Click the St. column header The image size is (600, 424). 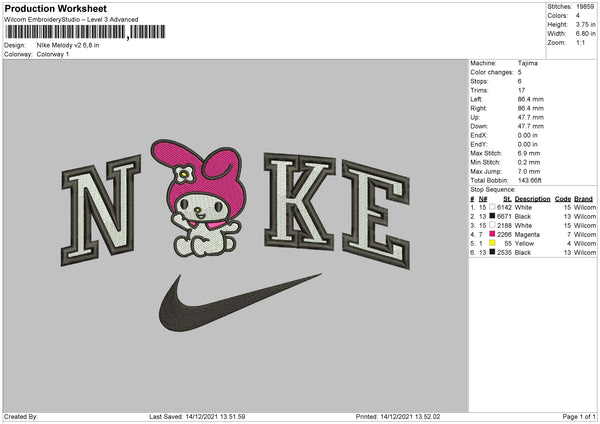[508, 199]
